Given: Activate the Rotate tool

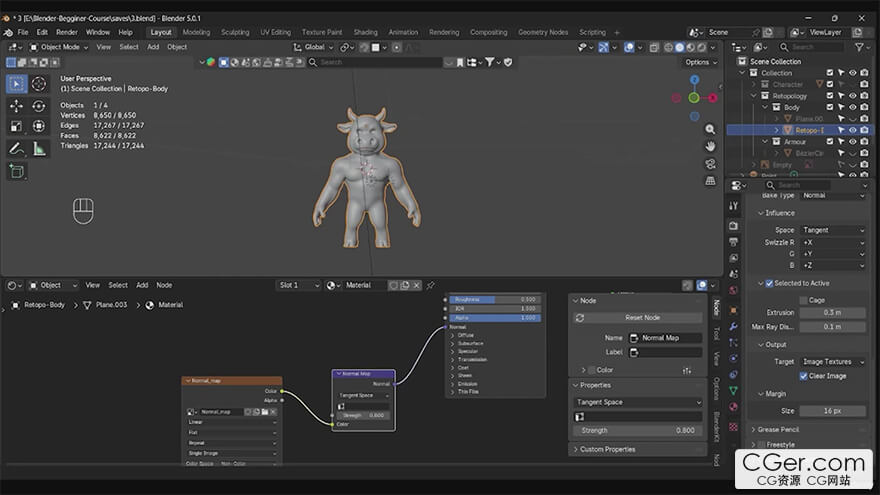Looking at the screenshot, I should coord(39,106).
